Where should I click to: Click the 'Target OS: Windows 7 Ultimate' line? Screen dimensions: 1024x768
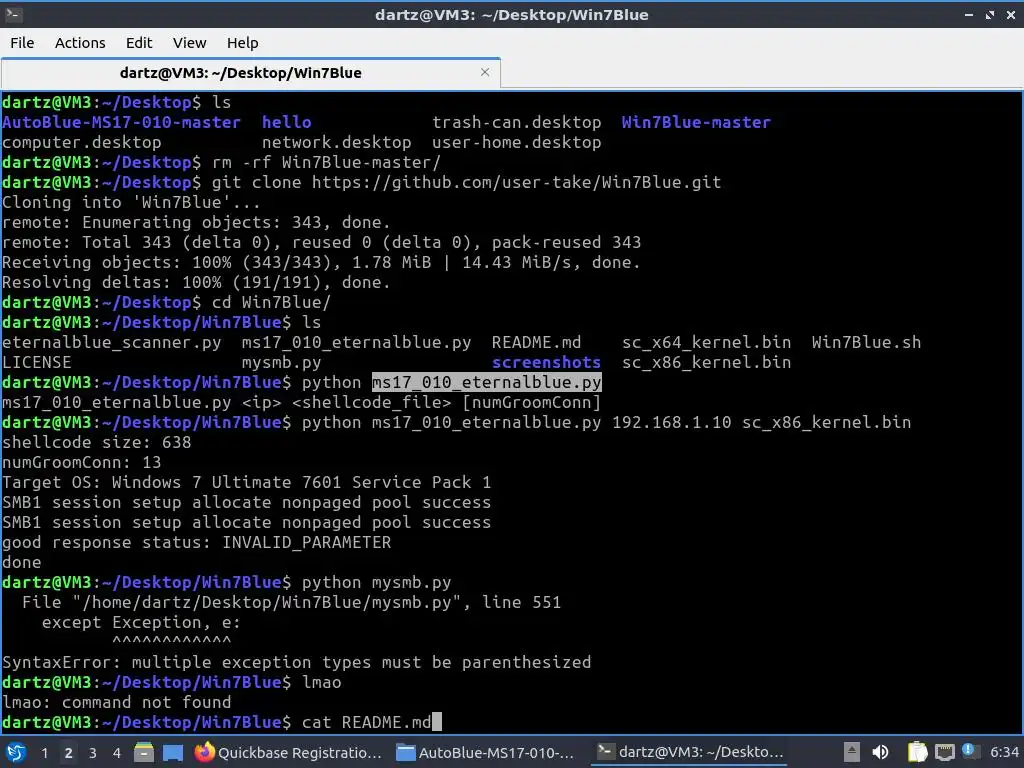coord(246,482)
